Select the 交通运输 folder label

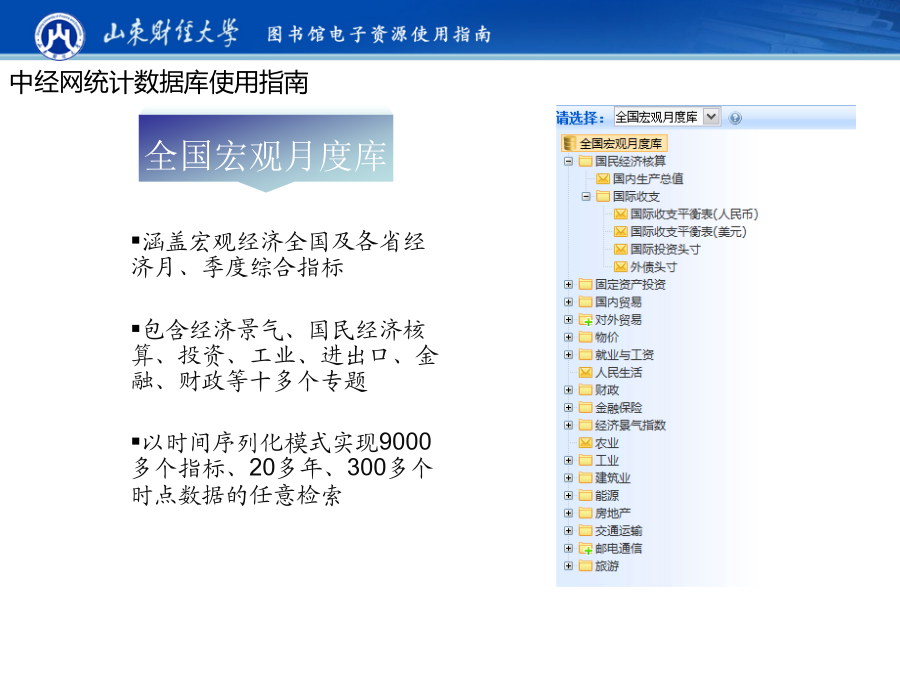coord(619,530)
